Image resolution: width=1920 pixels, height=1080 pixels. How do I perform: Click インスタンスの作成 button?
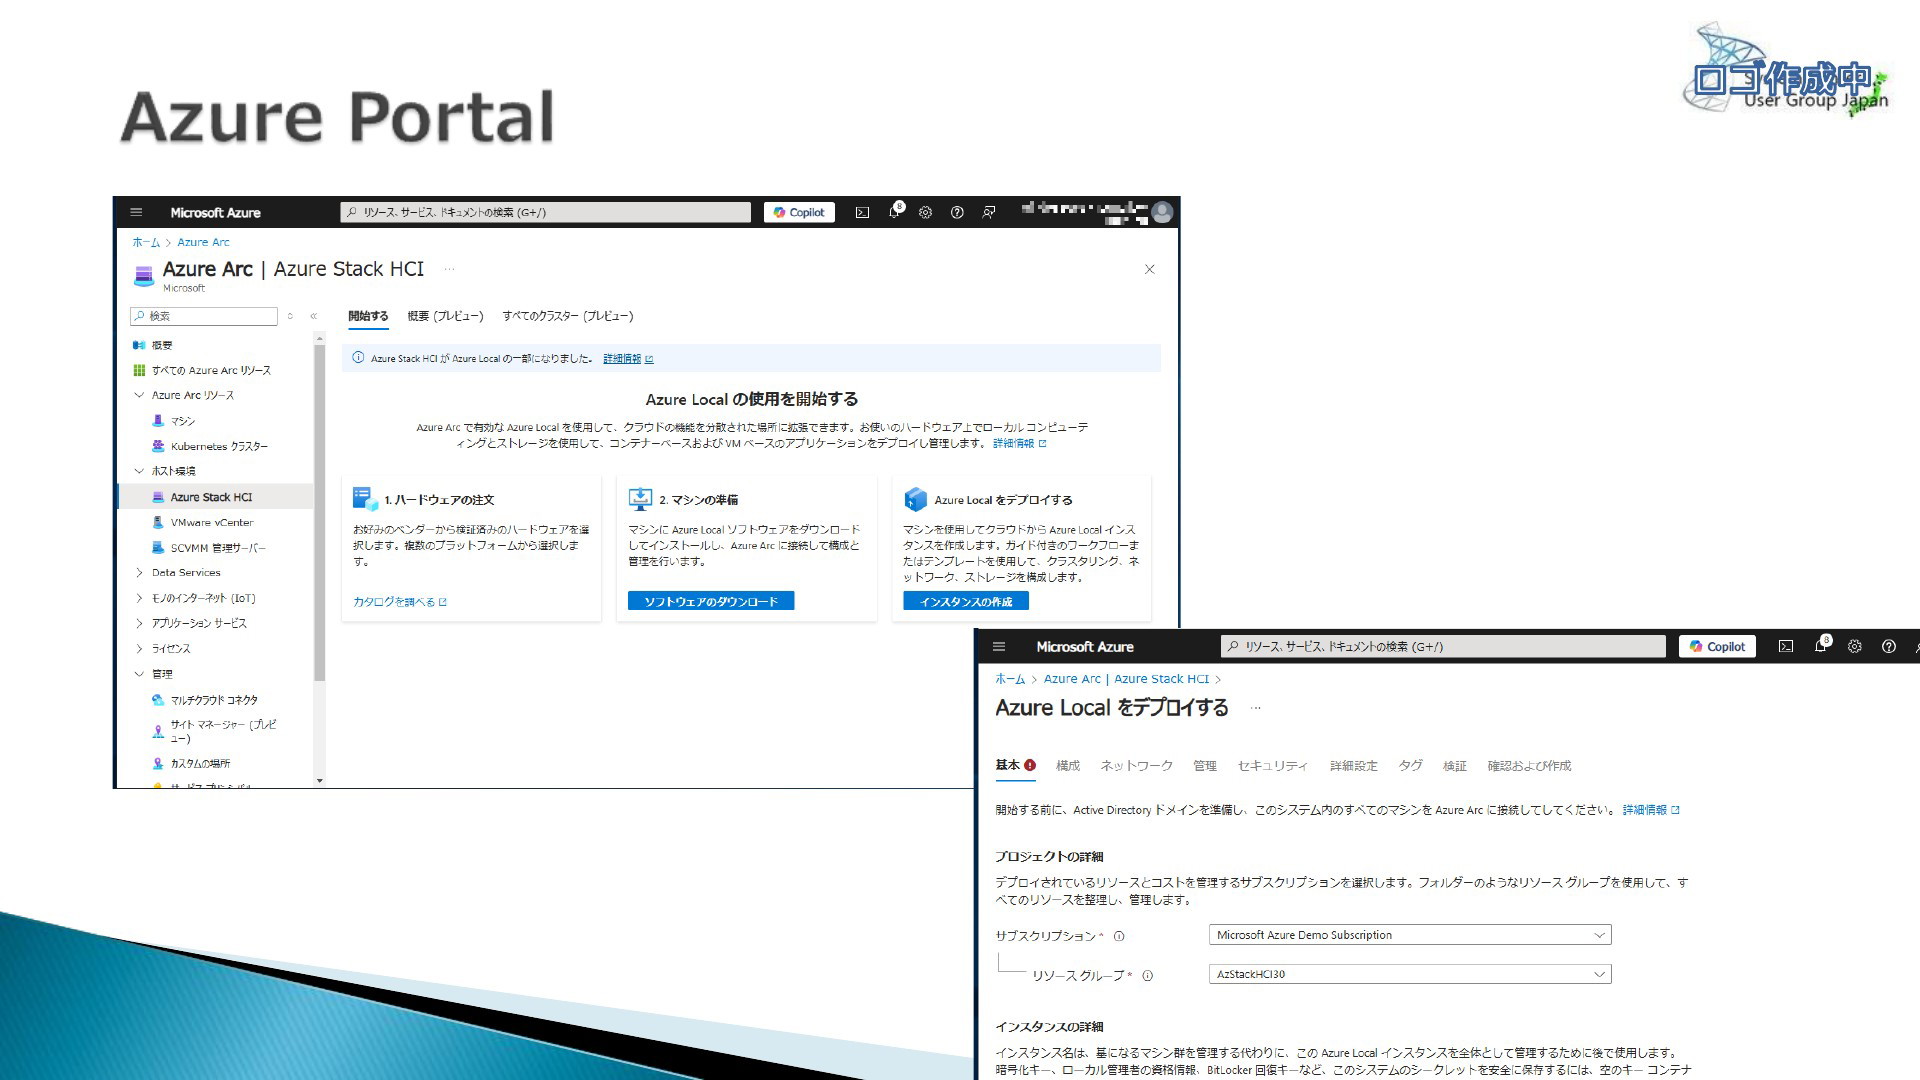966,602
